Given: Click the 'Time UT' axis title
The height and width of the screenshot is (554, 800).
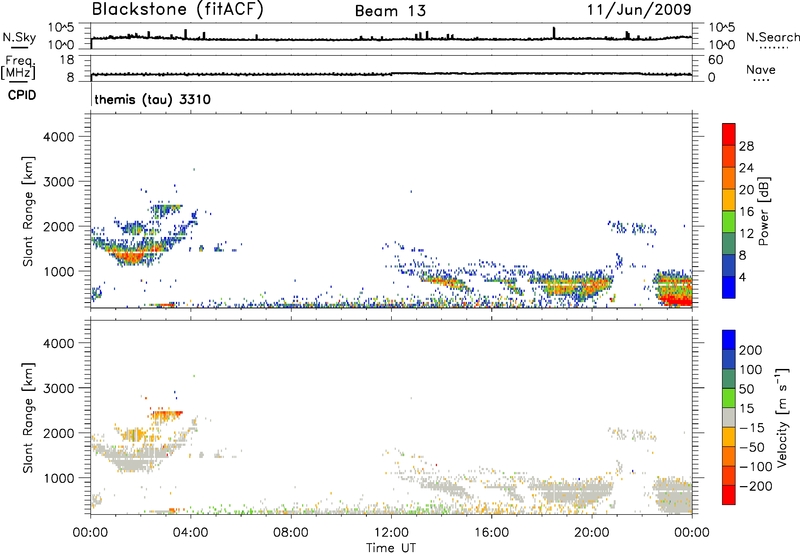Looking at the screenshot, I should (x=391, y=548).
